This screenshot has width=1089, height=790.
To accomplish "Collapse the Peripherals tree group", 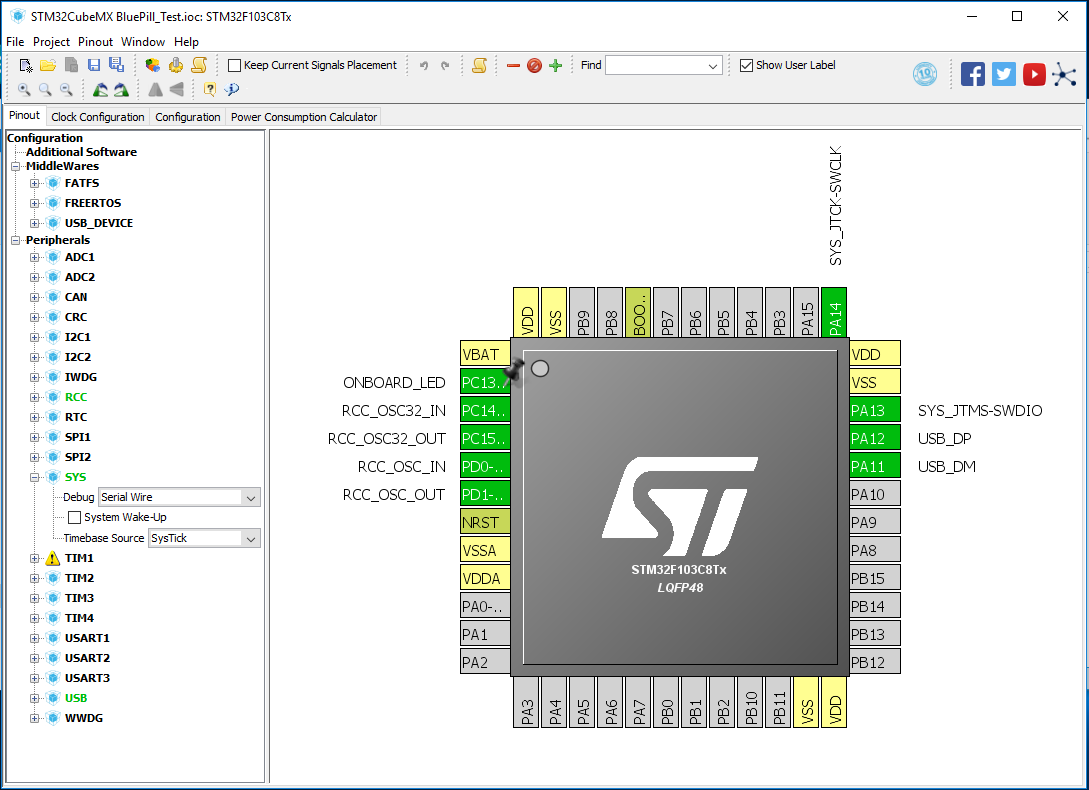I will pos(15,240).
